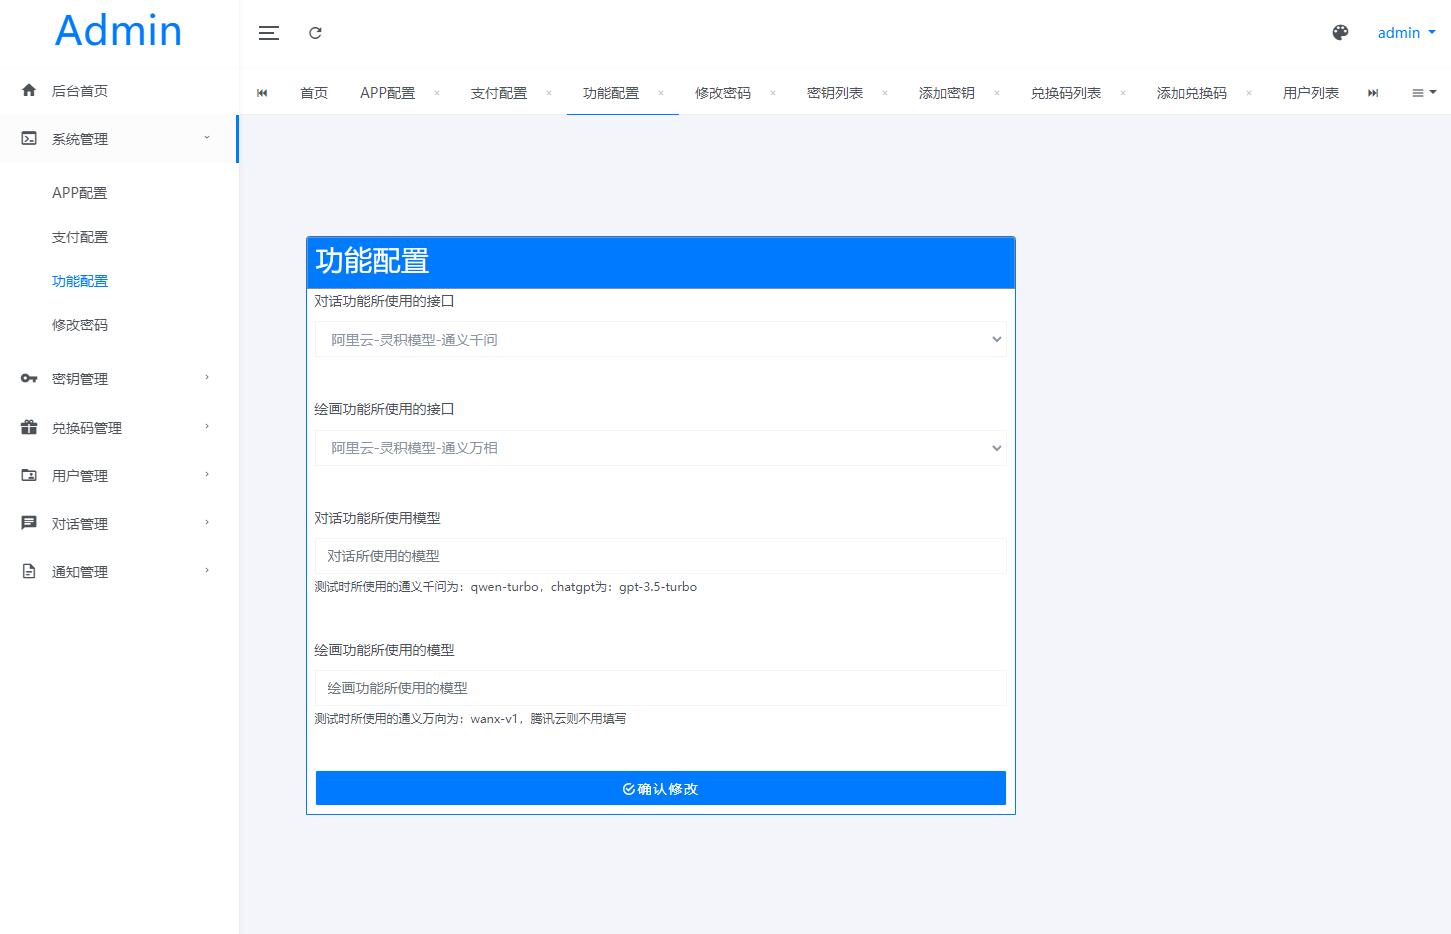Click the refresh page icon

click(x=315, y=33)
